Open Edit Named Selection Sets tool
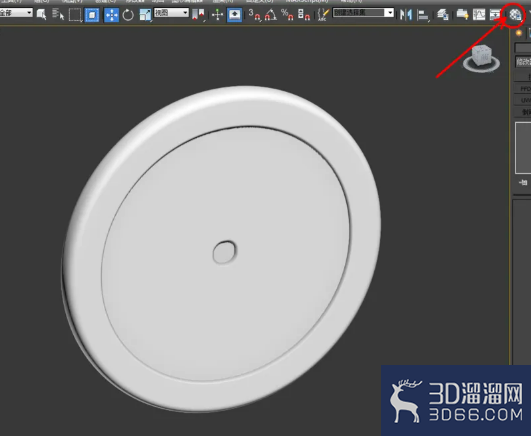The image size is (531, 436). 323,15
